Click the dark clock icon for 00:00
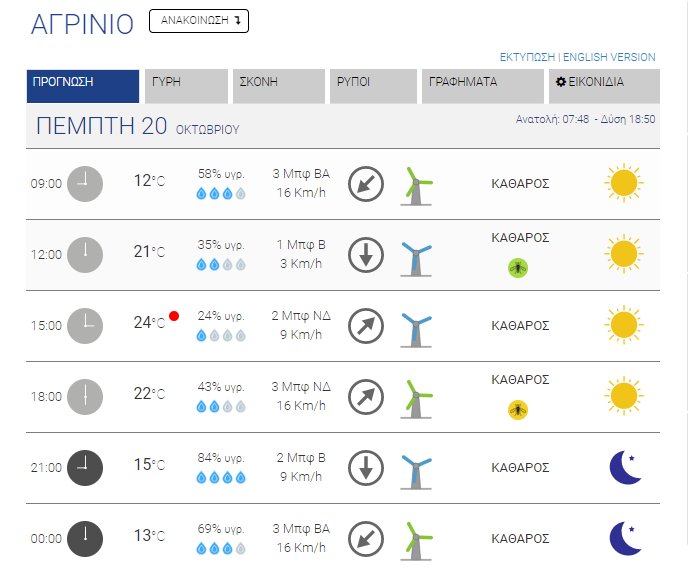Viewport: 688px width, 572px height. click(85, 539)
